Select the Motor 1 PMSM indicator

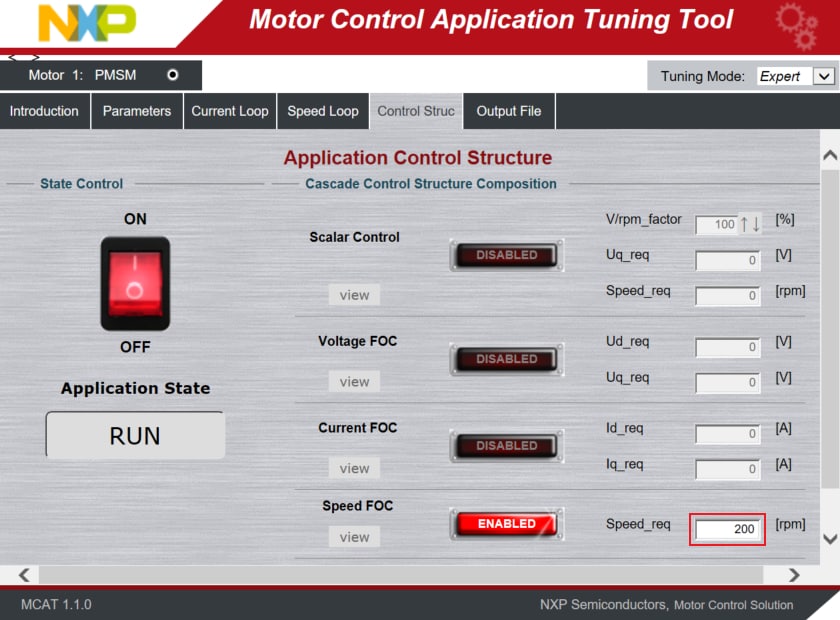click(173, 75)
